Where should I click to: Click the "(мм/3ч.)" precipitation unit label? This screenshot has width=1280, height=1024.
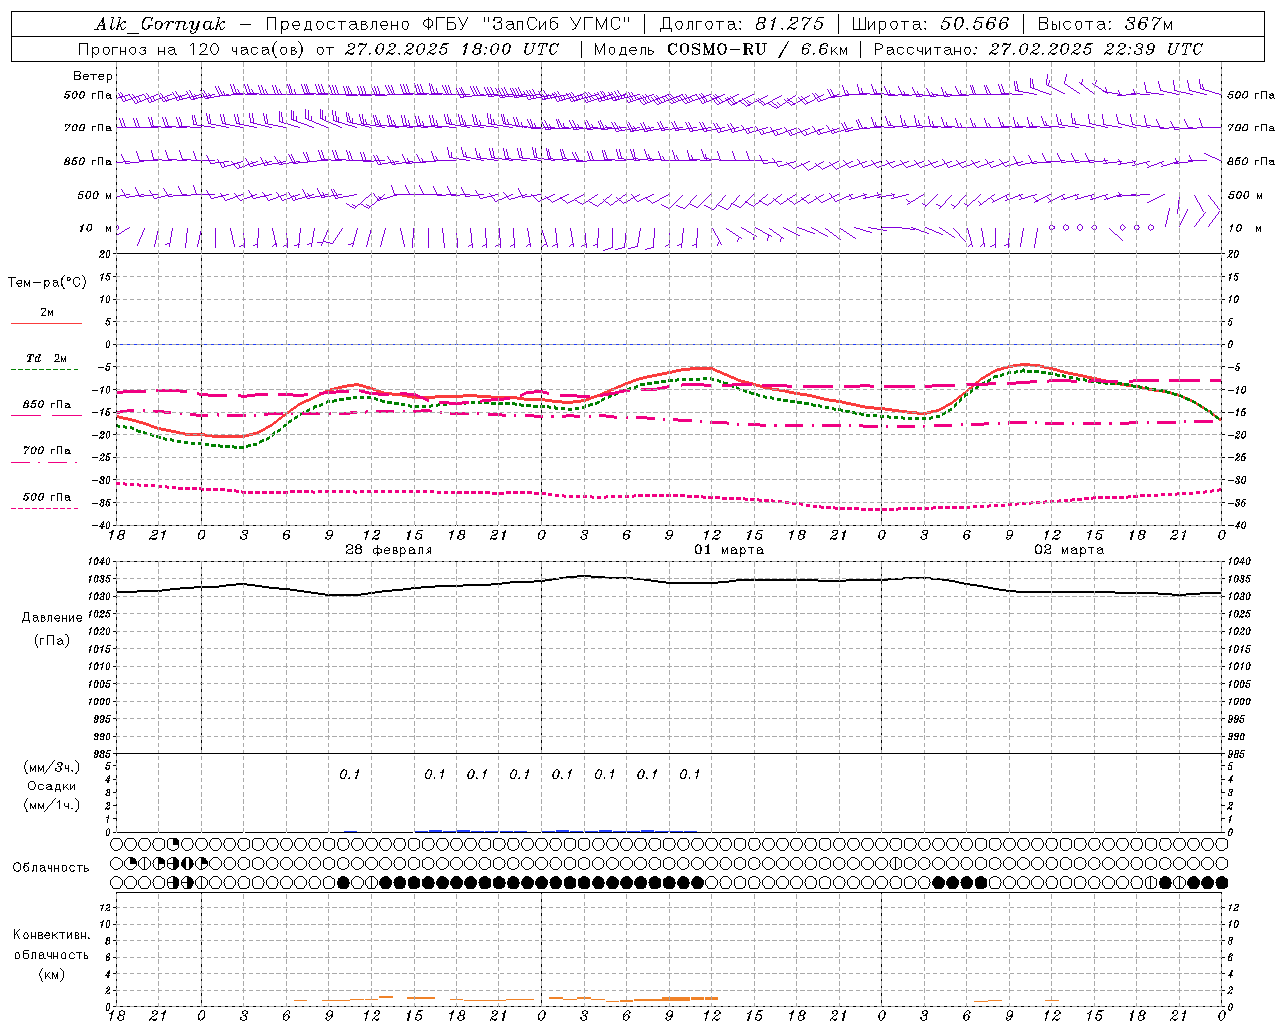pos(52,767)
